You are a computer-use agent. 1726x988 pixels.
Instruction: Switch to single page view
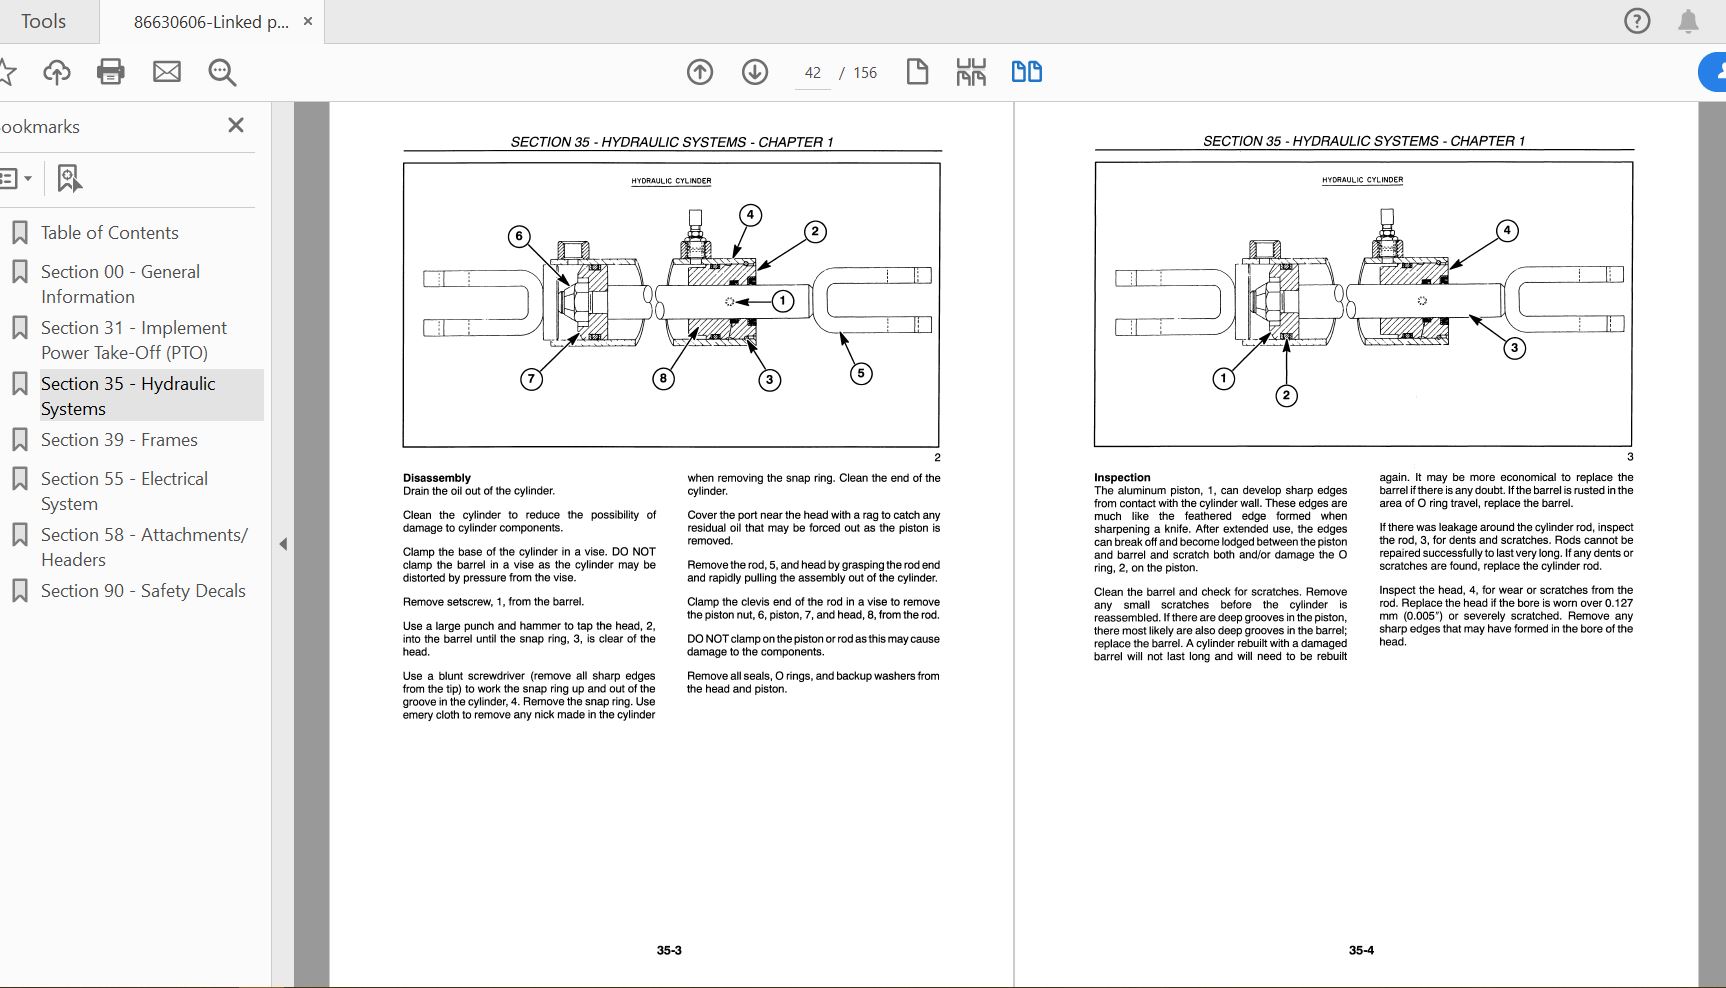(917, 72)
